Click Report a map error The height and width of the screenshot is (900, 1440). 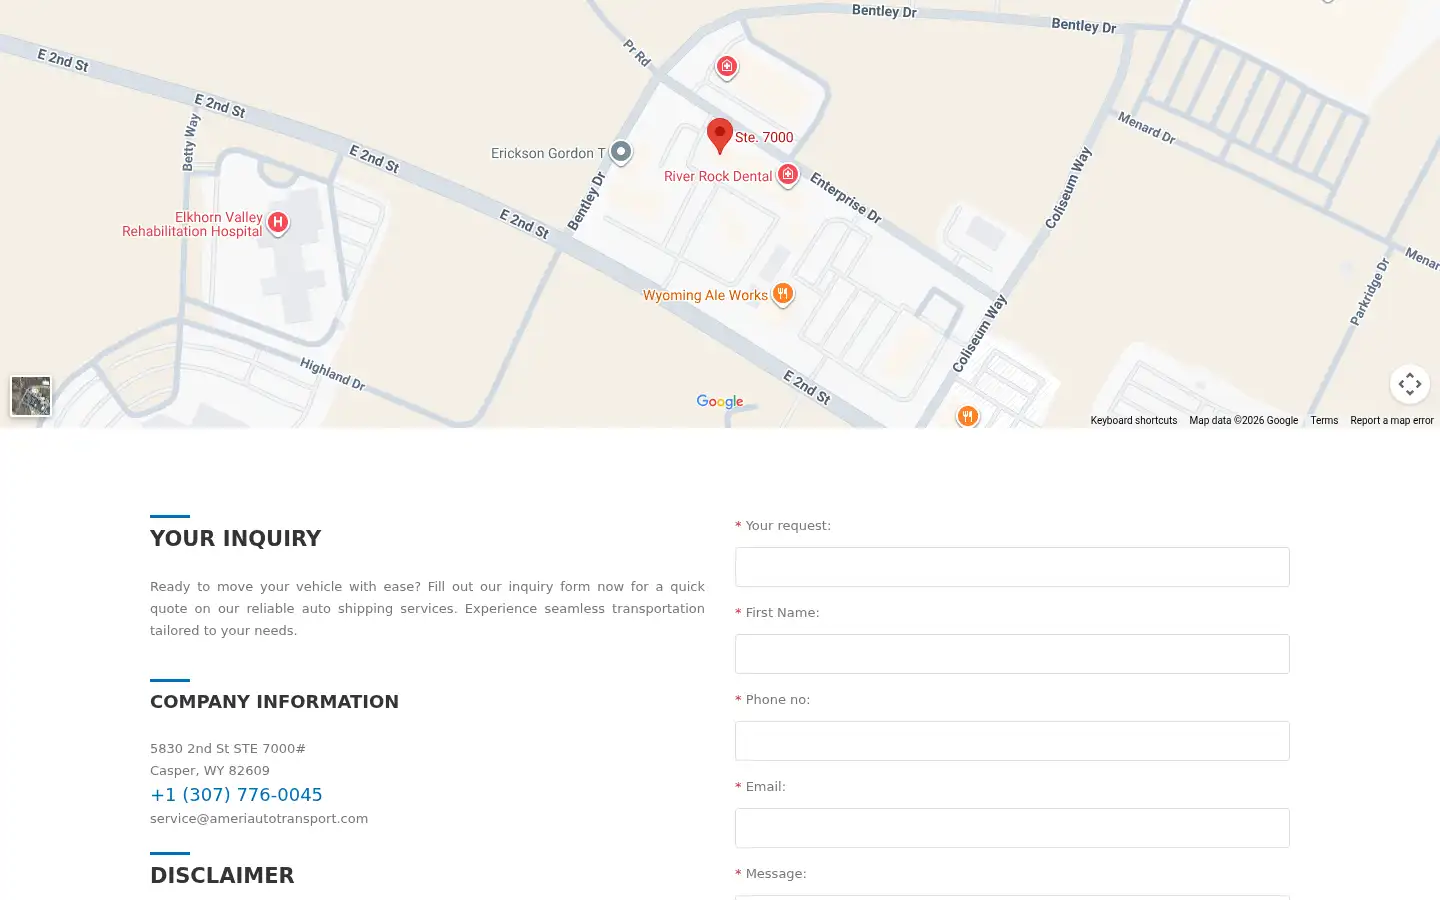[x=1391, y=421]
